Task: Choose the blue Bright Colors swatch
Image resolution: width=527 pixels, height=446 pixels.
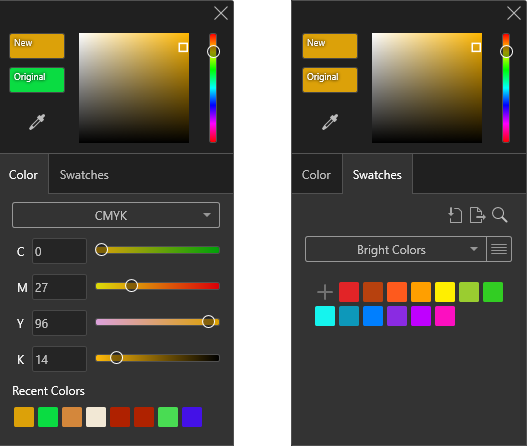Action: click(x=373, y=316)
